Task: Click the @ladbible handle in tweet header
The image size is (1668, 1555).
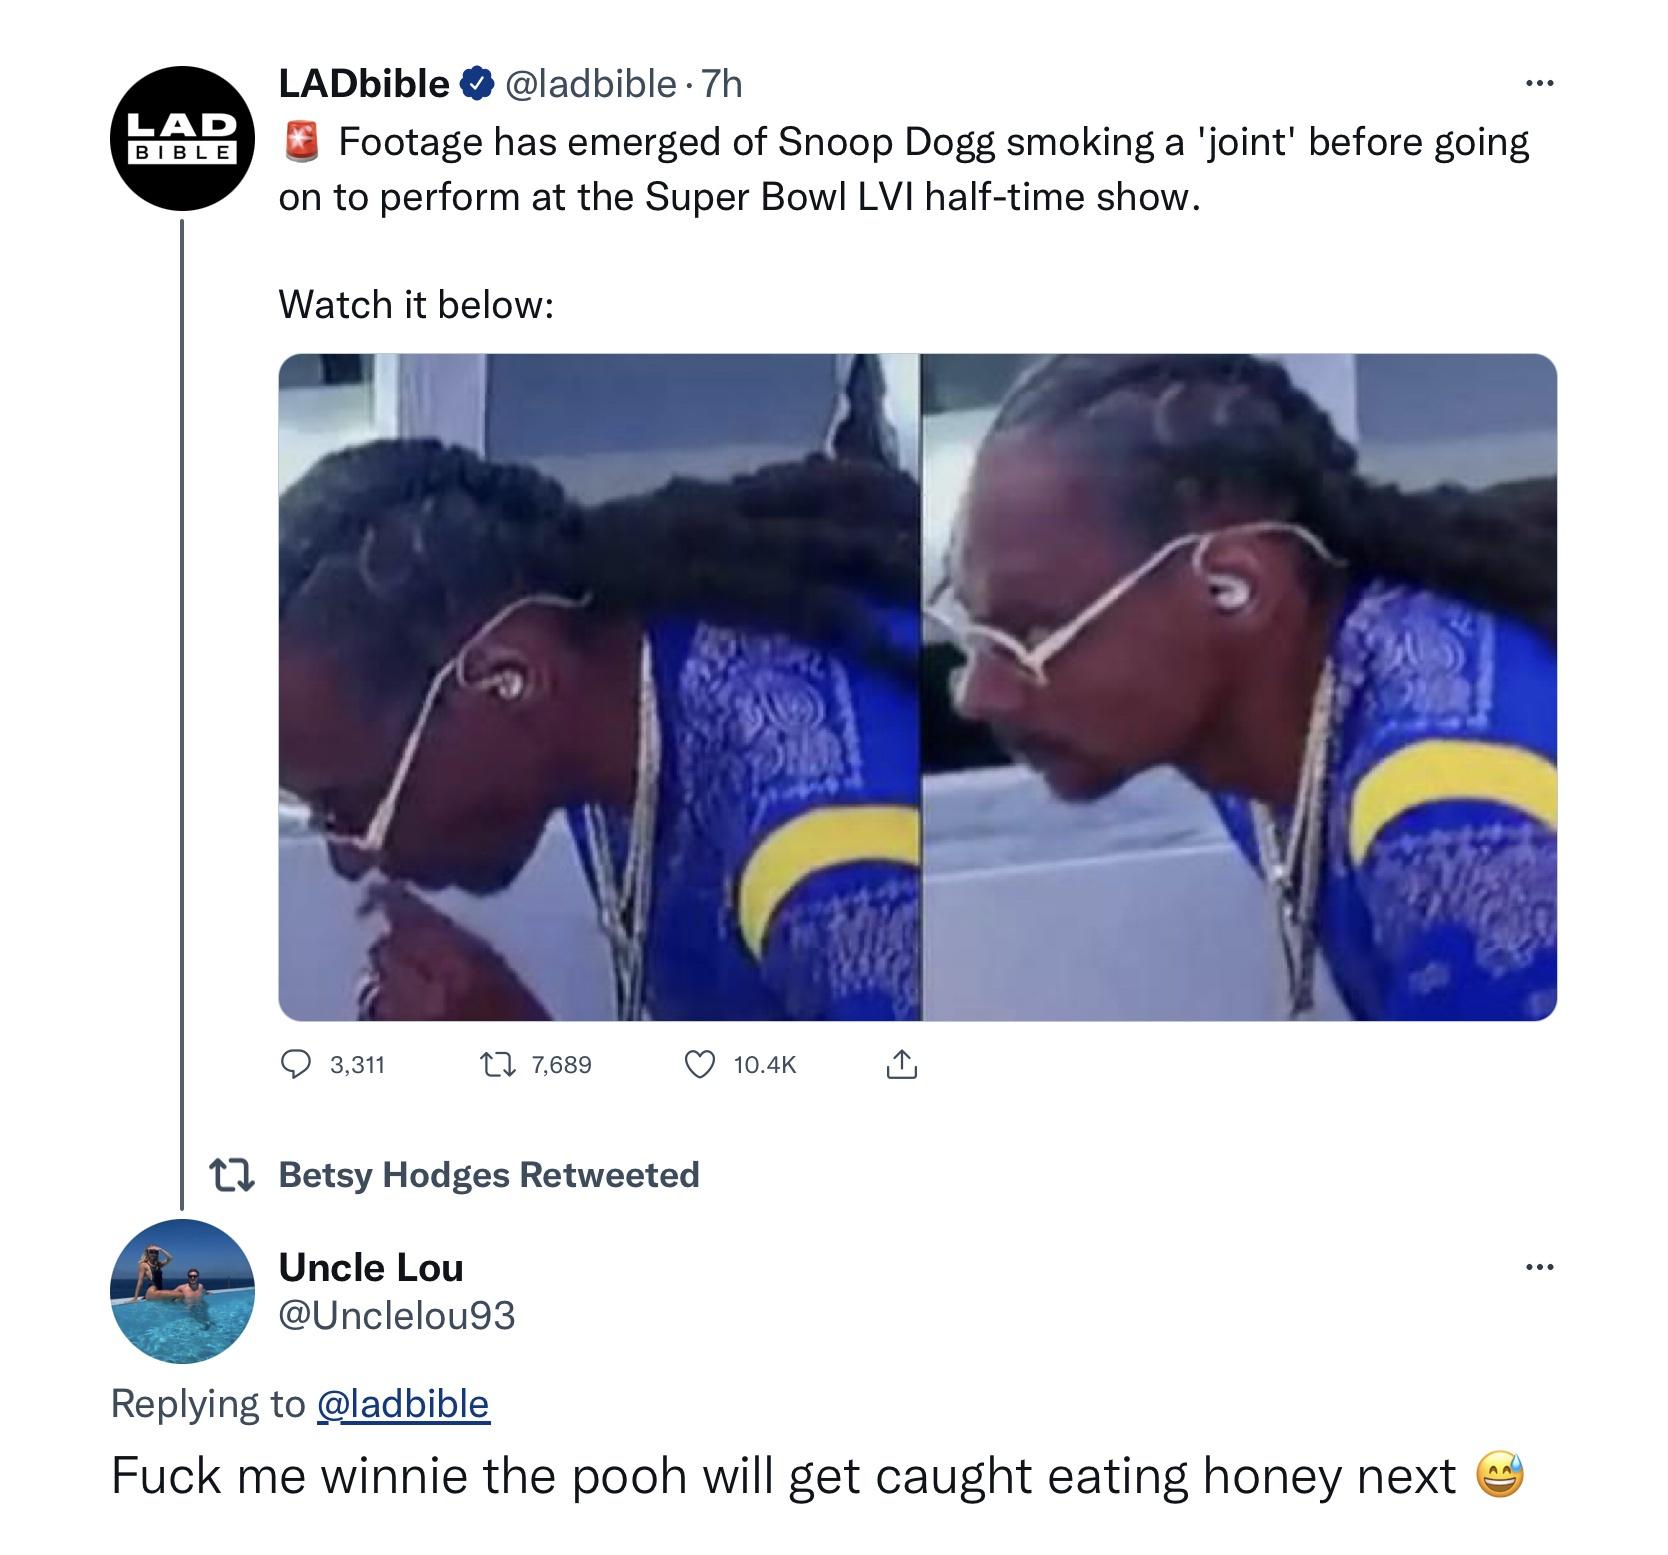Action: click(590, 84)
